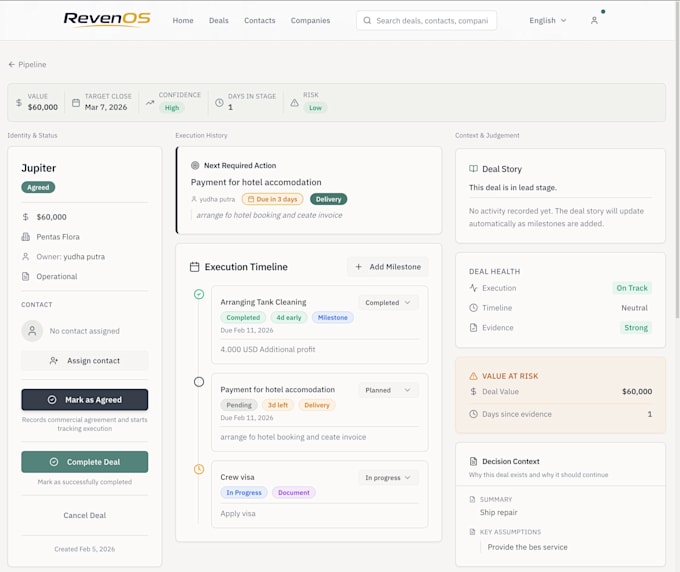Click 'Provide the bes service' assumption
Viewport: 680px width, 572px height.
pyautogui.click(x=527, y=547)
